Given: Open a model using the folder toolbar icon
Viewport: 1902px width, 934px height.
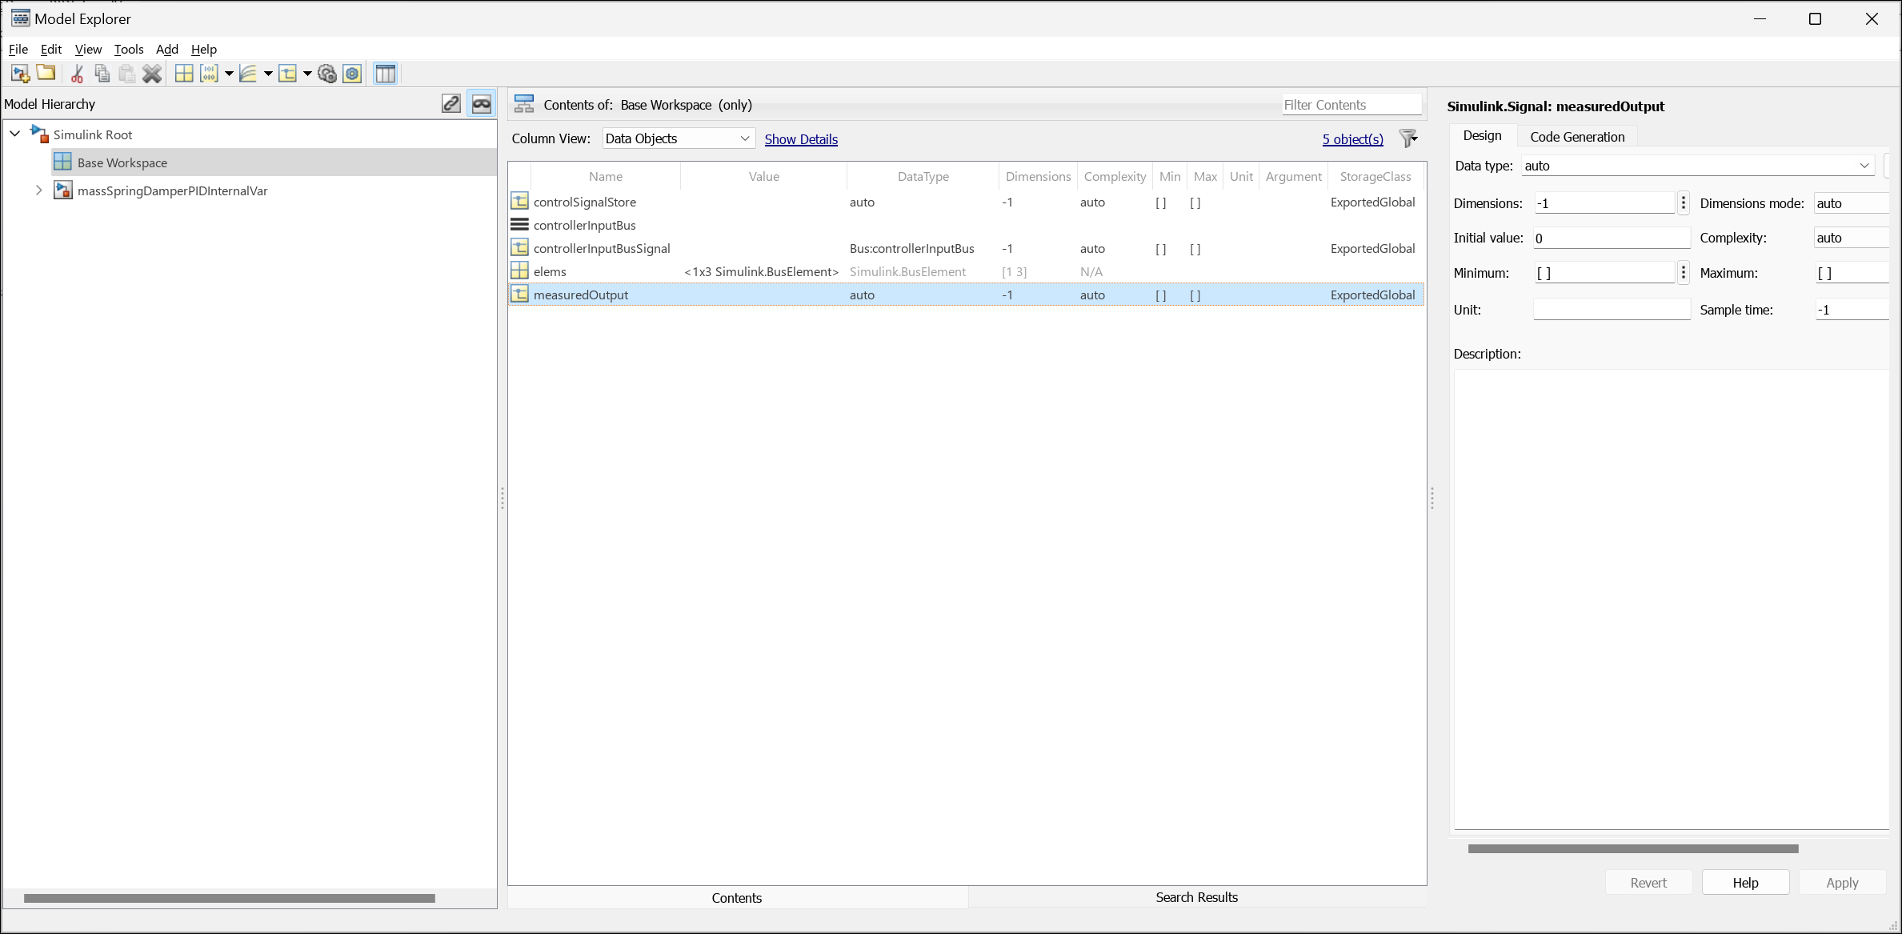Looking at the screenshot, I should tap(45, 73).
